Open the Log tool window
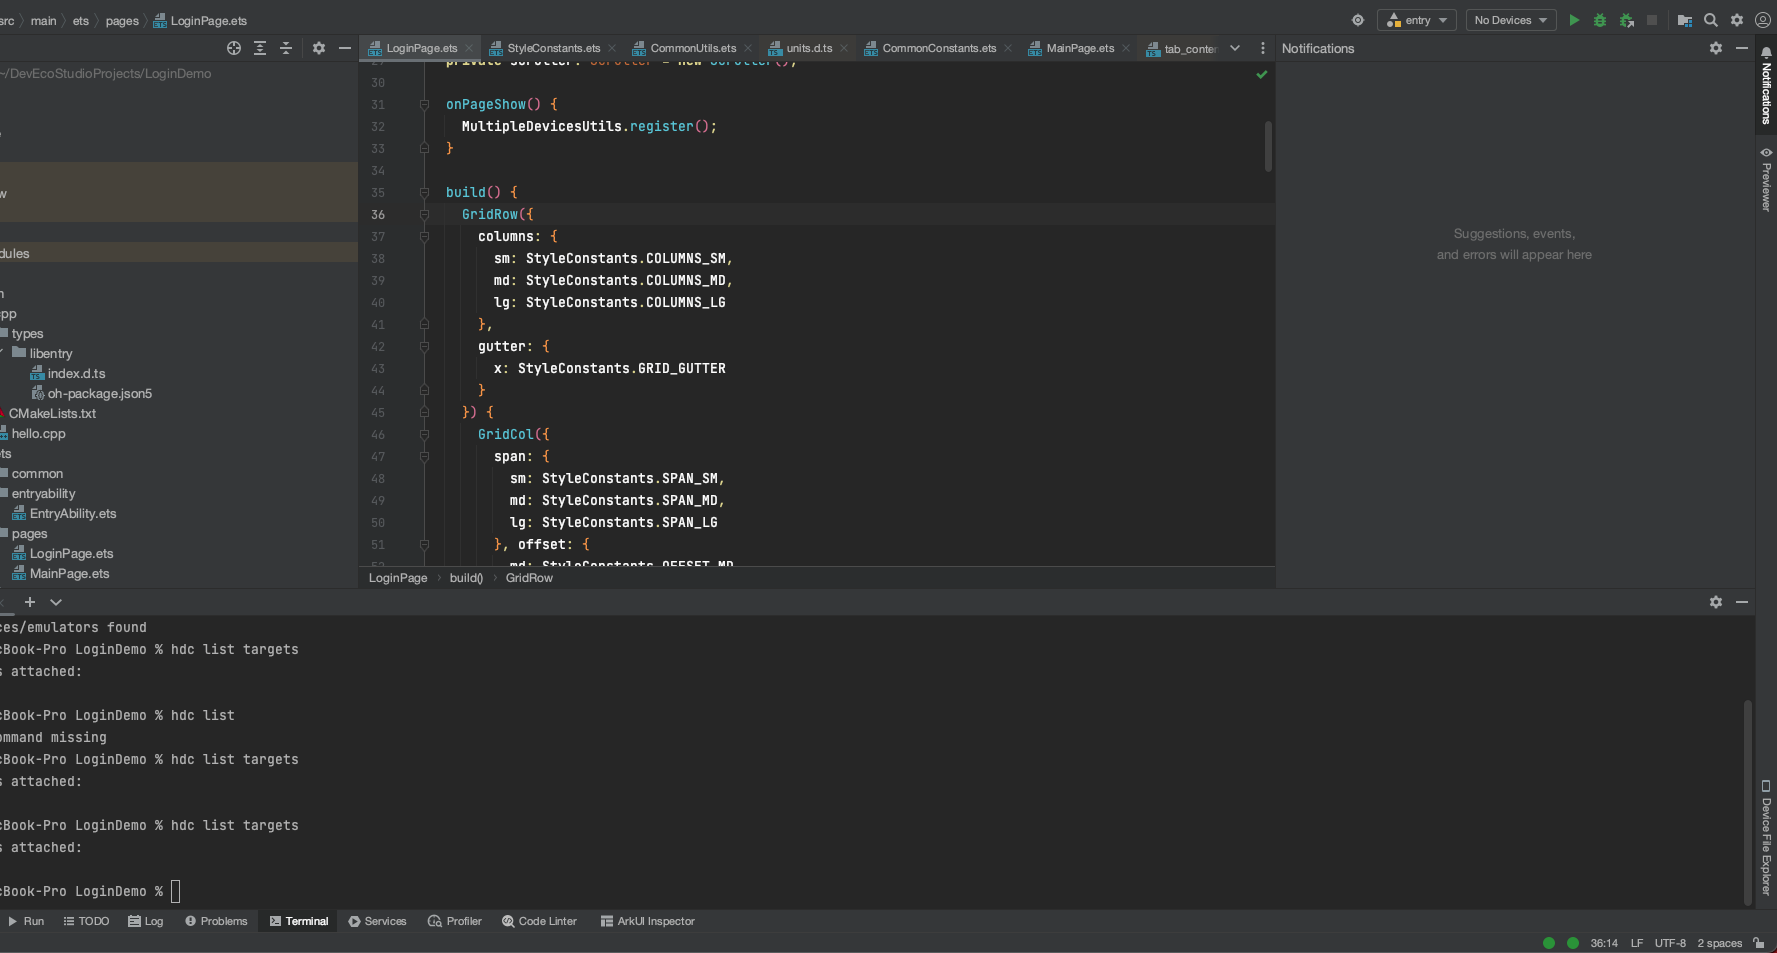The image size is (1777, 953). 146,921
